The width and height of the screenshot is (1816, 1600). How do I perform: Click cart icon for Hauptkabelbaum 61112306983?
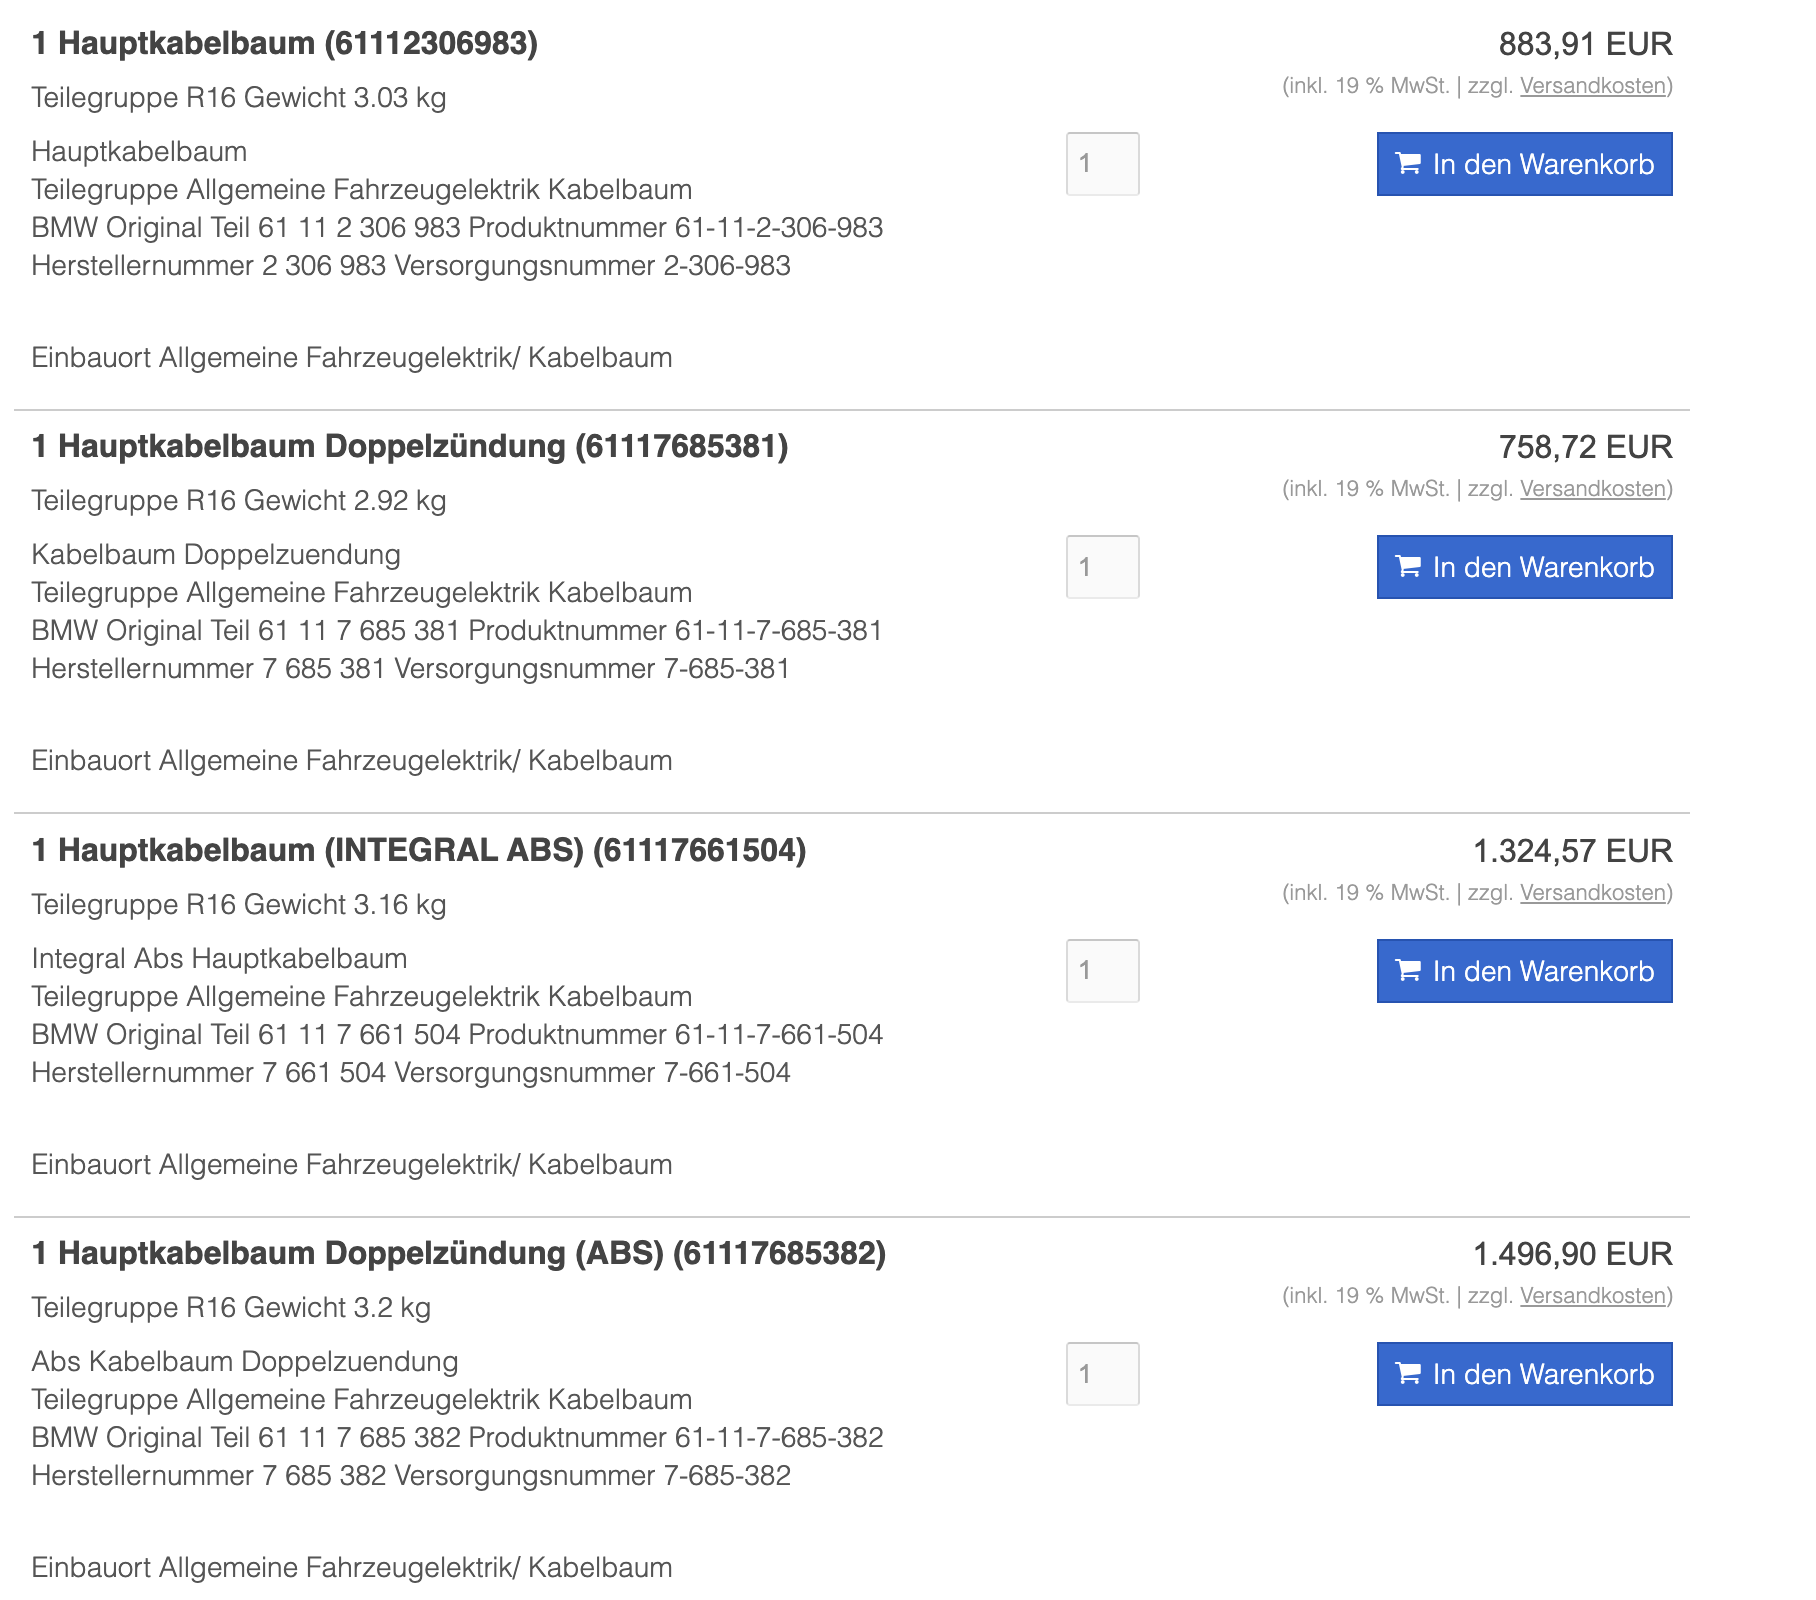tap(1408, 164)
